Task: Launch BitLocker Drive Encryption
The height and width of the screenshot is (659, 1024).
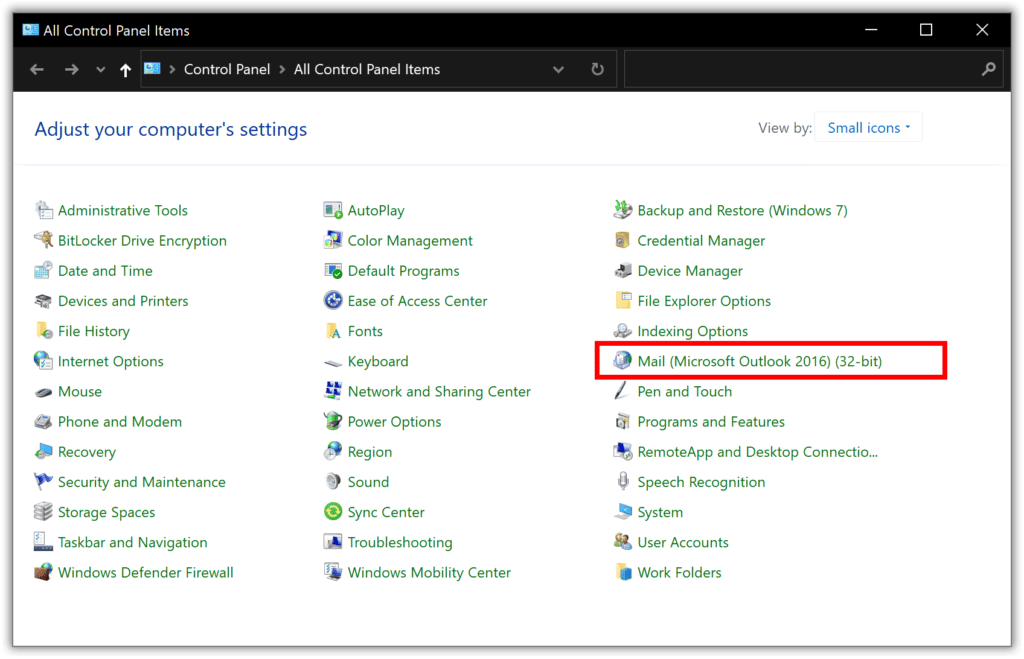Action: pos(141,240)
